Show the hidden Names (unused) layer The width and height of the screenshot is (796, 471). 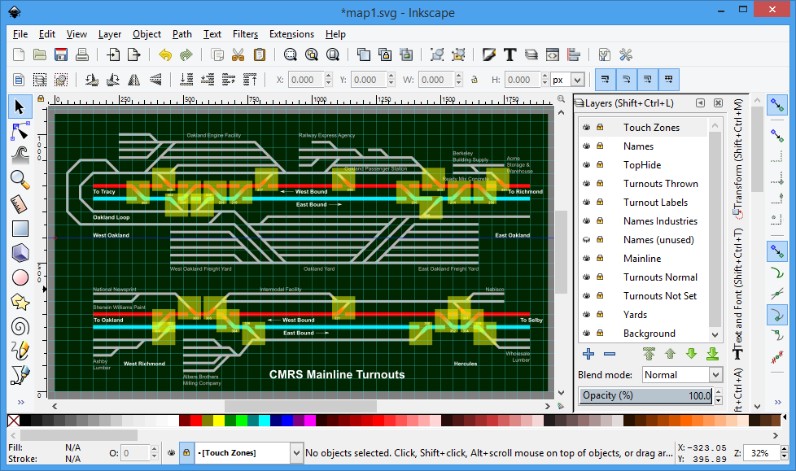[x=586, y=240]
